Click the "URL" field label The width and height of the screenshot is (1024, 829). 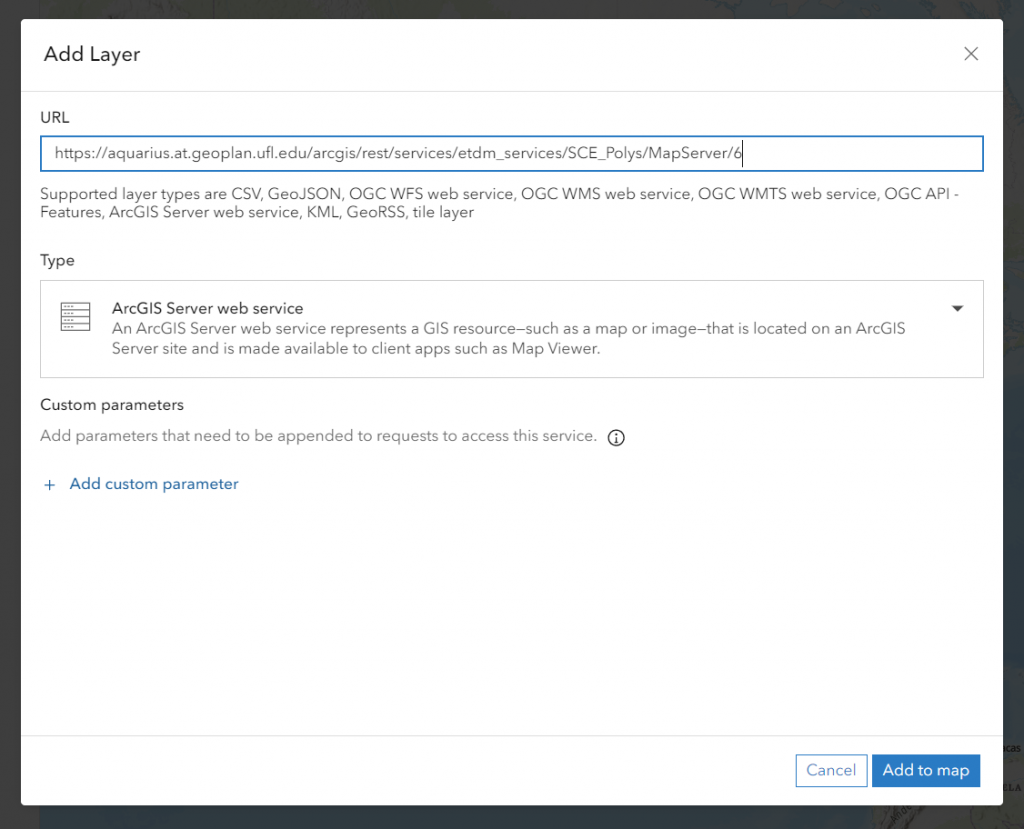pos(55,117)
